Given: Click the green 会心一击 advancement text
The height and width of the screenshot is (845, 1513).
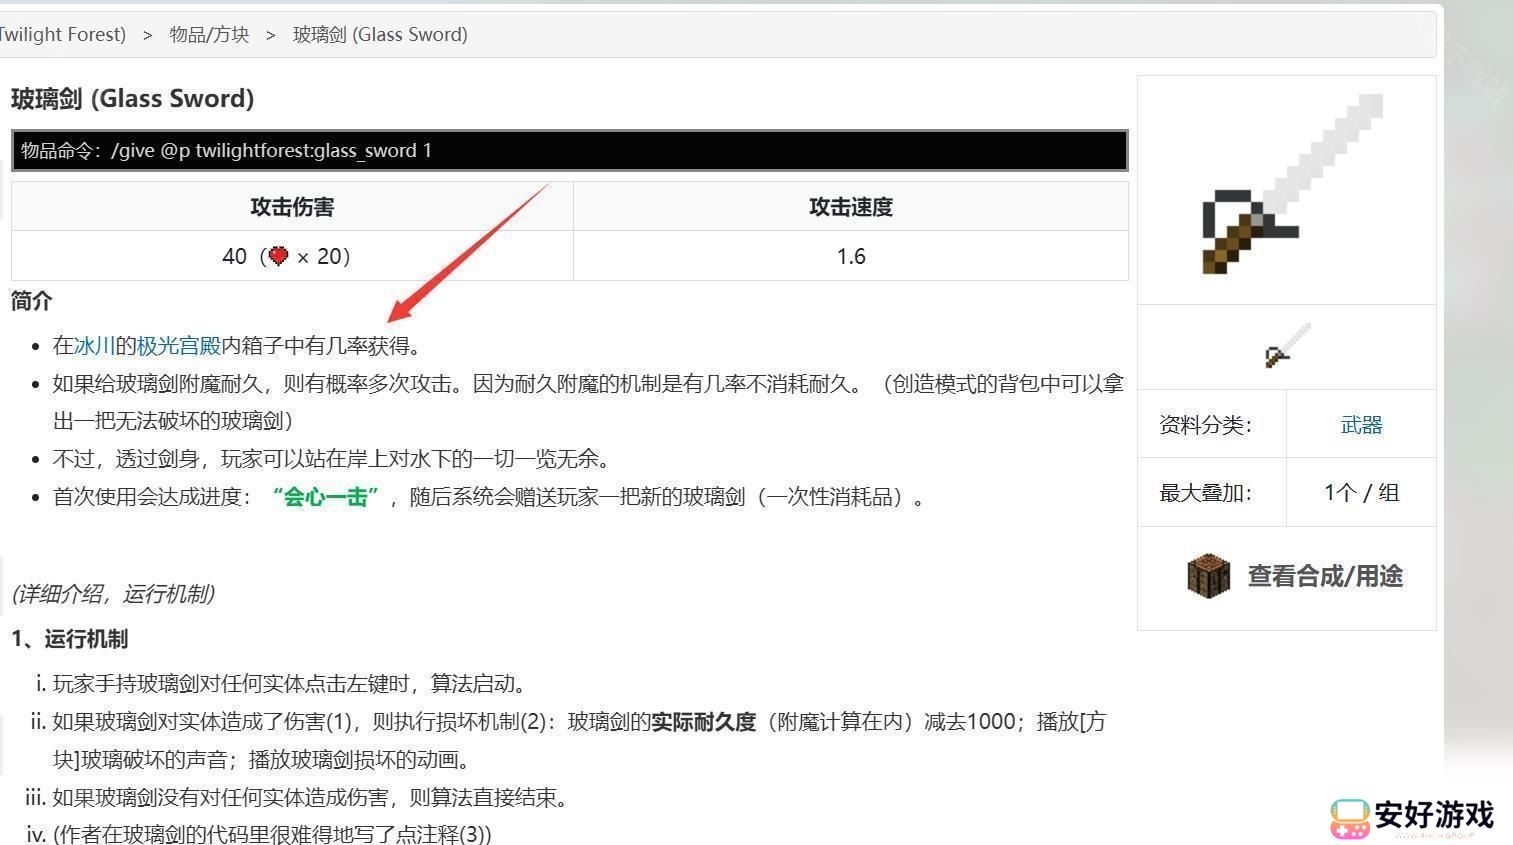Looking at the screenshot, I should [x=326, y=497].
